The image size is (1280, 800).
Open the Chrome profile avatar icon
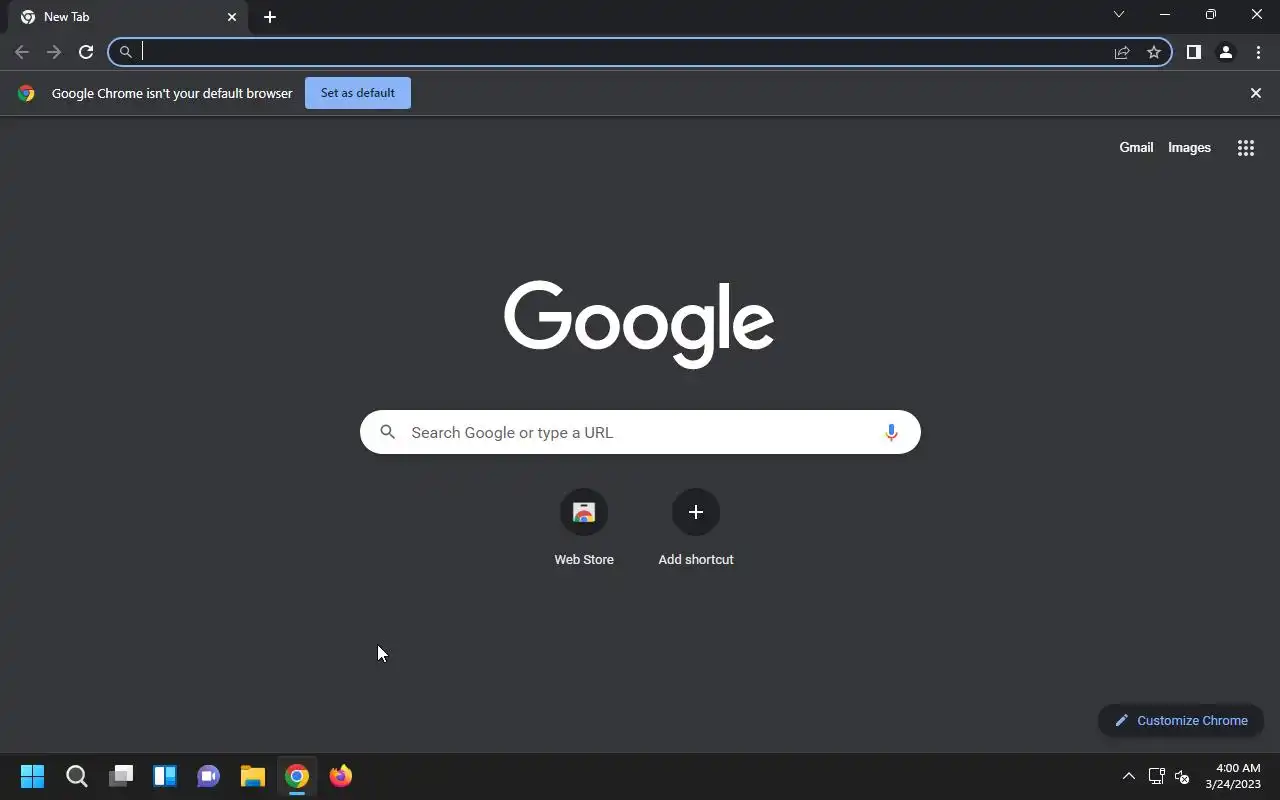(1225, 52)
